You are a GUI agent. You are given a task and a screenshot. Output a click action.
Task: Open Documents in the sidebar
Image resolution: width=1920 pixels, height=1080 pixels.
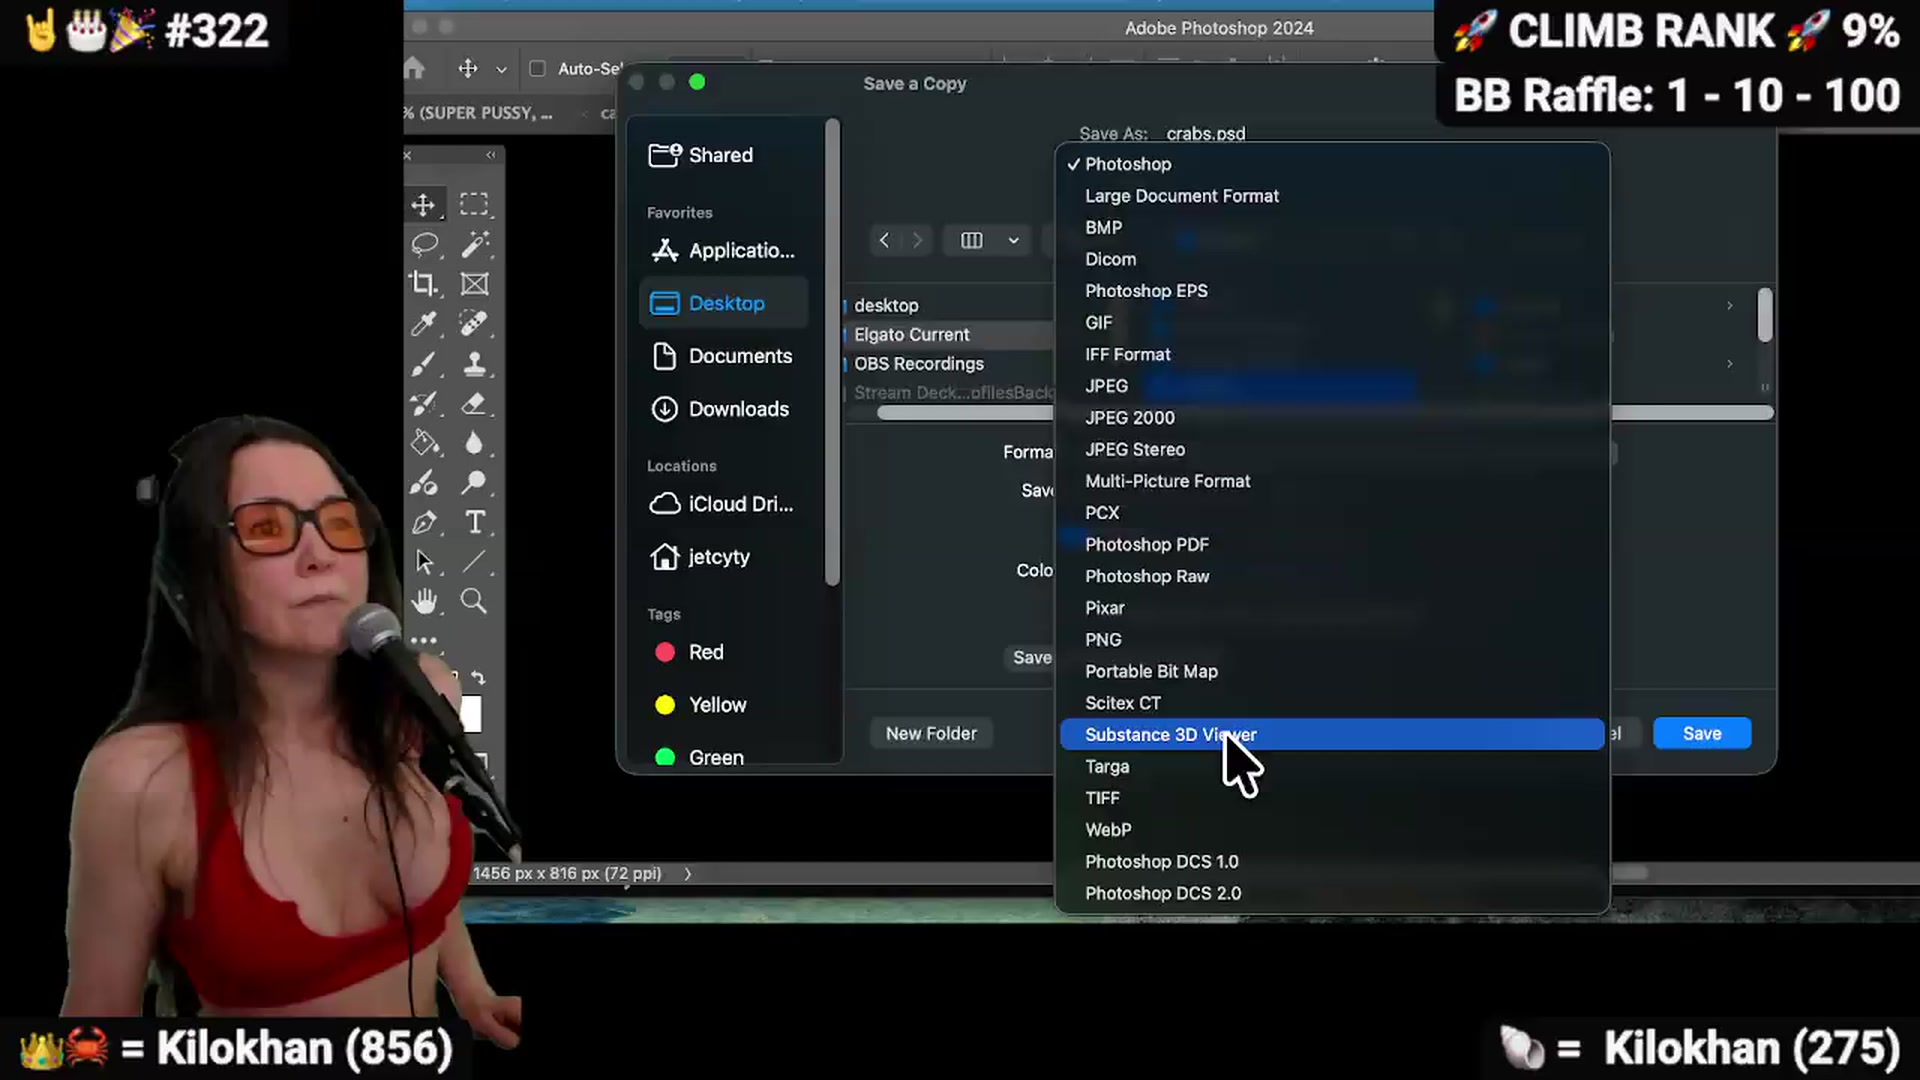(x=724, y=356)
